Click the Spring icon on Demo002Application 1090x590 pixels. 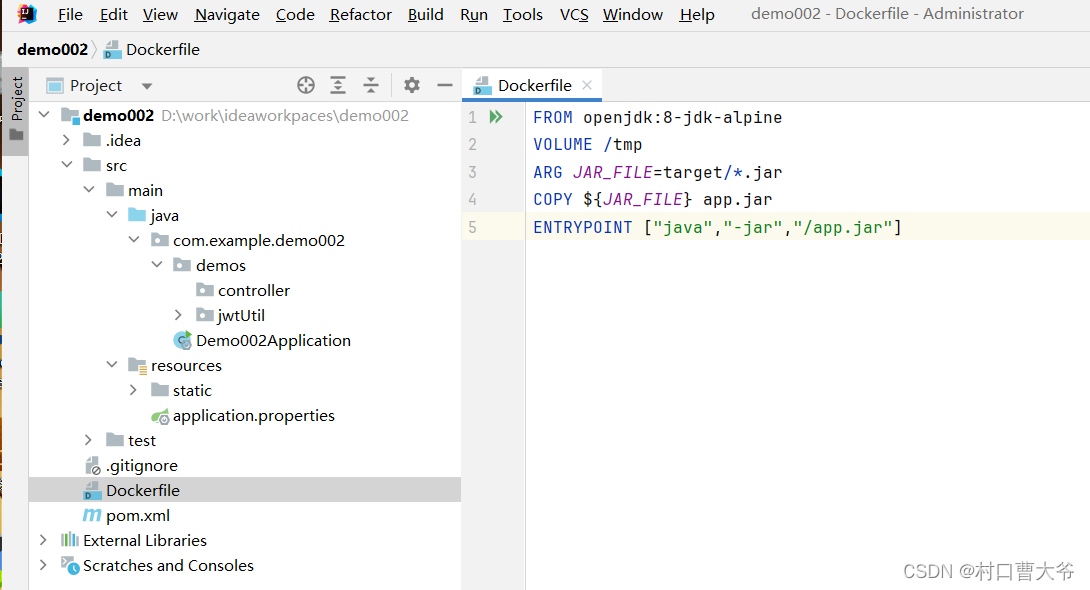pyautogui.click(x=183, y=340)
